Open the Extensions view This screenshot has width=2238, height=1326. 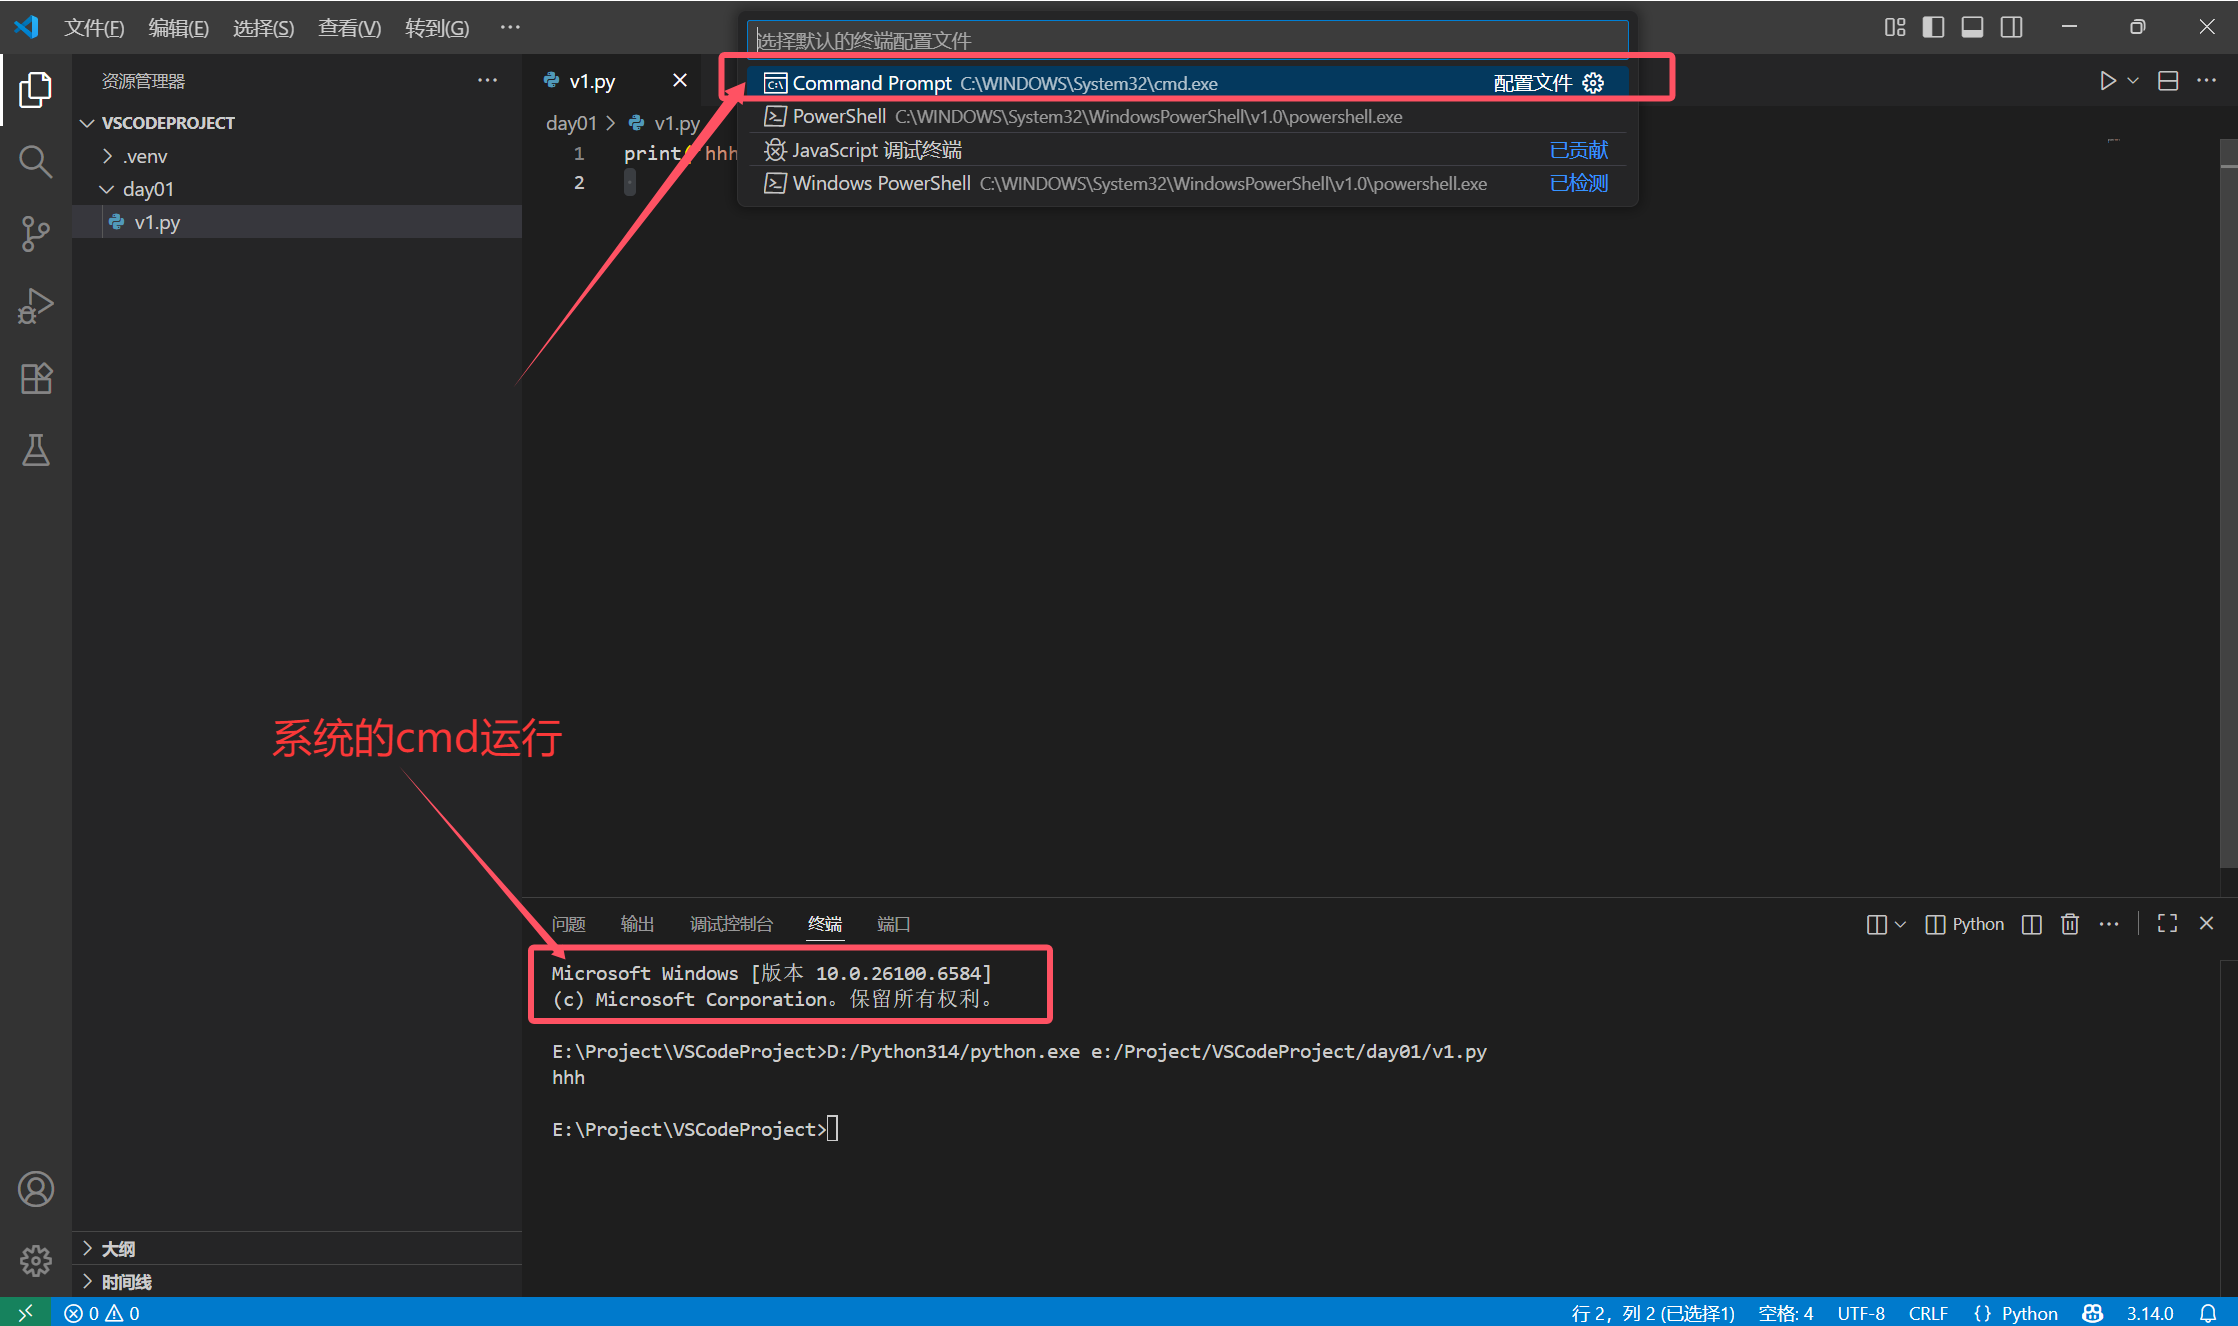[x=36, y=378]
